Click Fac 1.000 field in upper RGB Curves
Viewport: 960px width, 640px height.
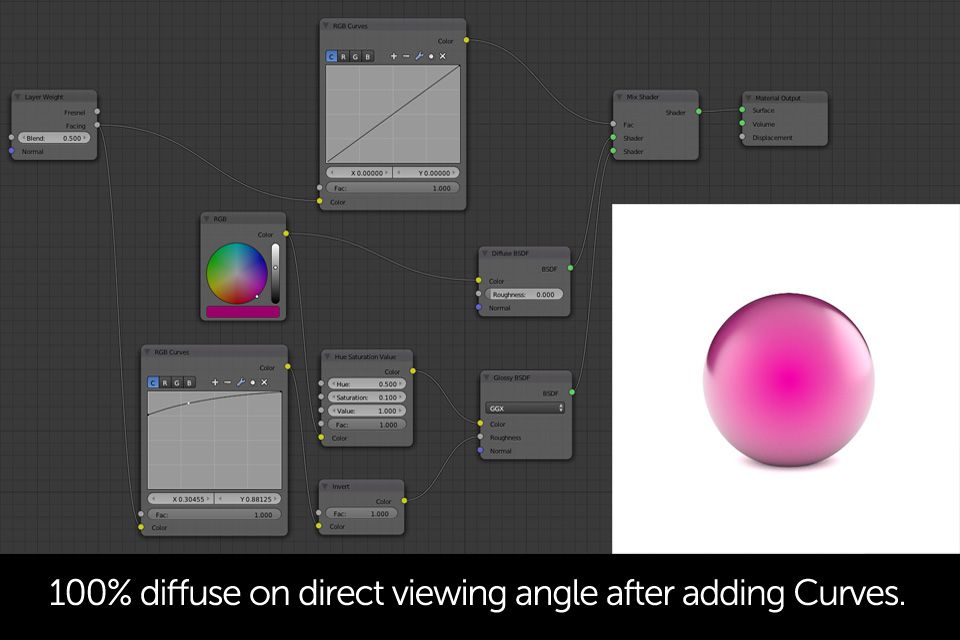tap(392, 188)
